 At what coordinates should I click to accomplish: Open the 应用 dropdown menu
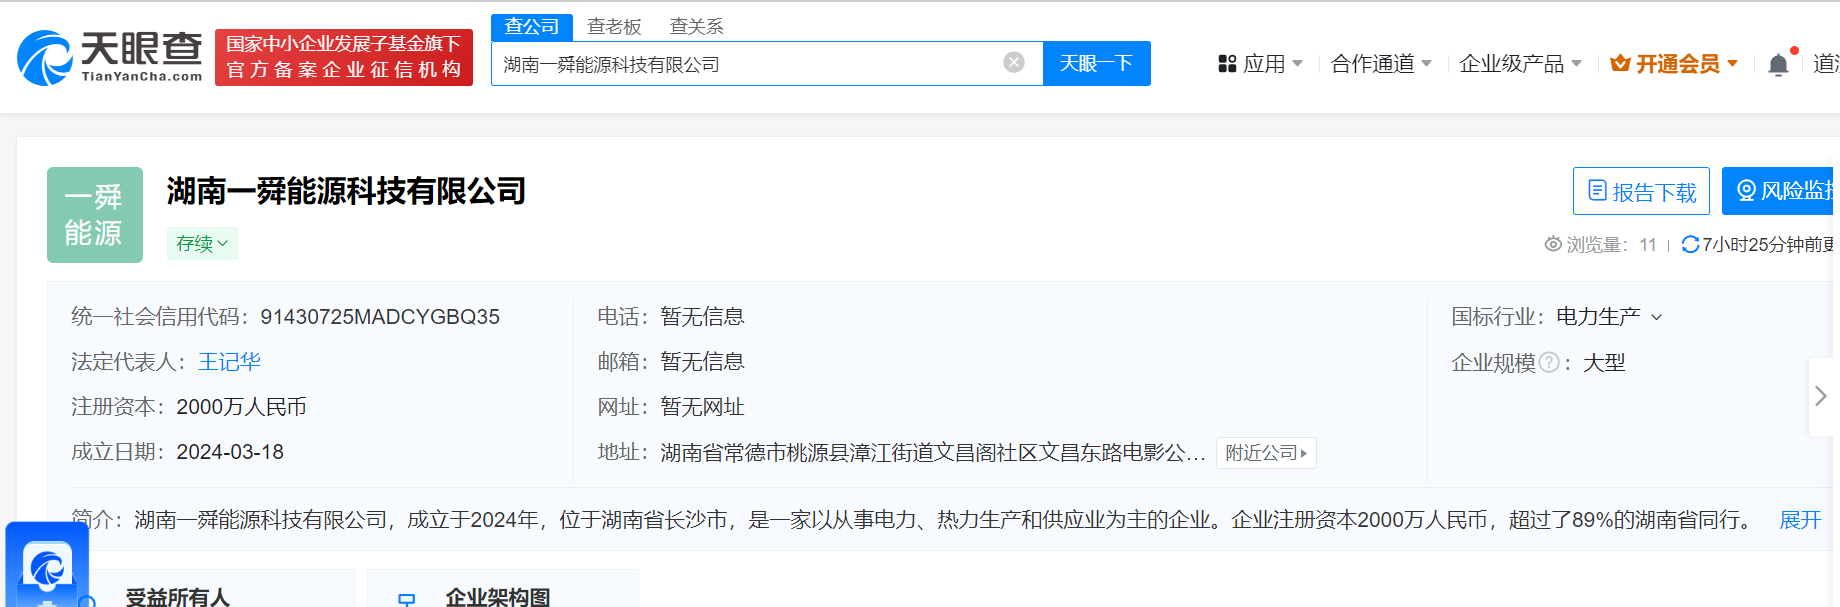coord(1261,64)
